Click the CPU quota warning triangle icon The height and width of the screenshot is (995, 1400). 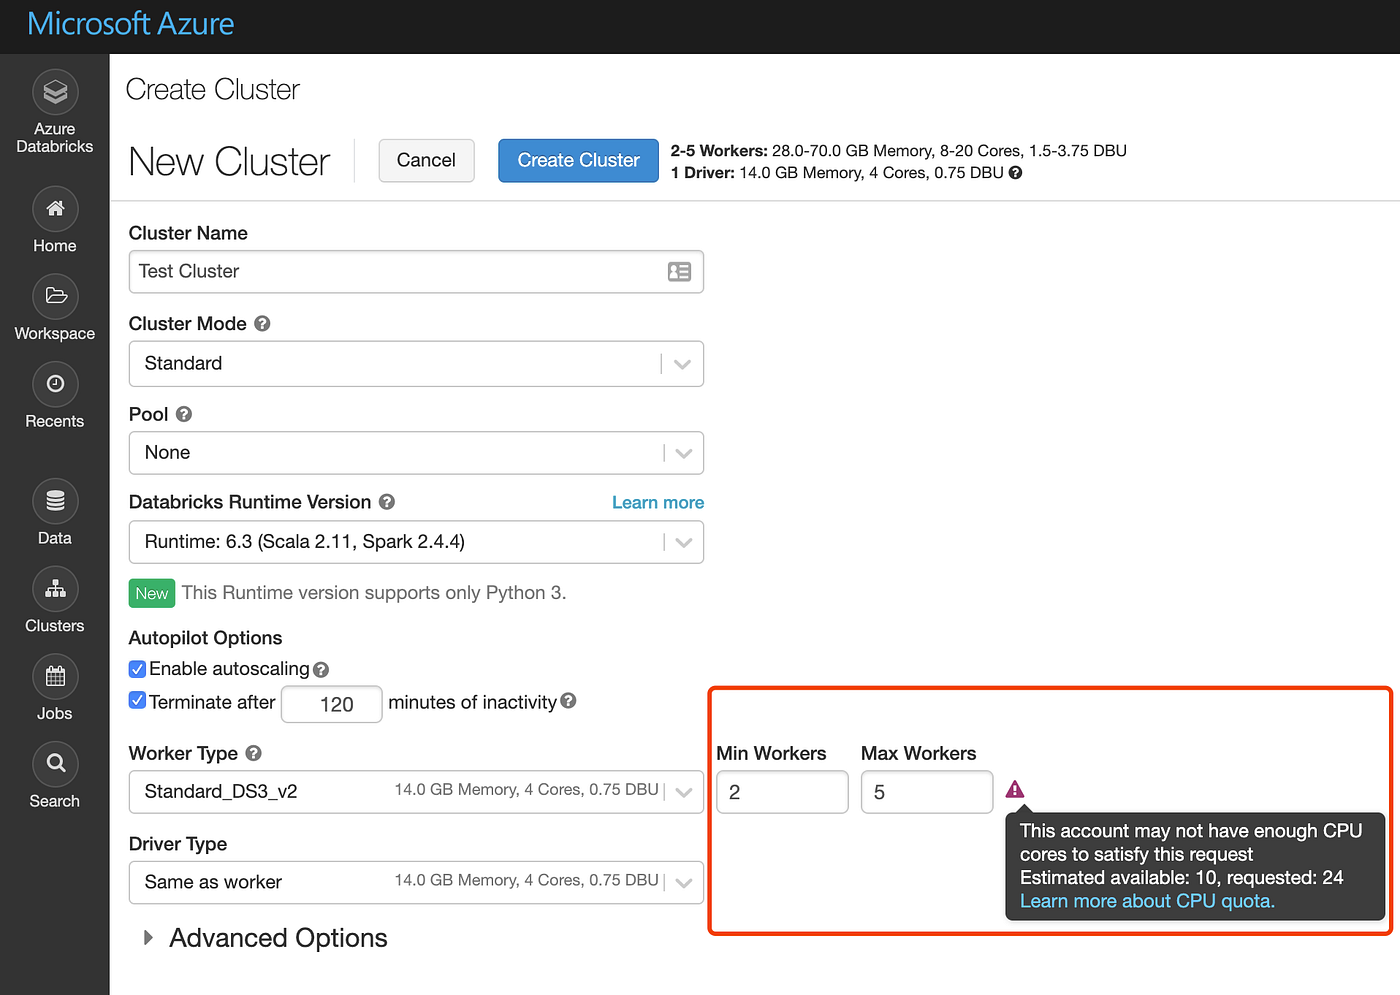[1015, 790]
